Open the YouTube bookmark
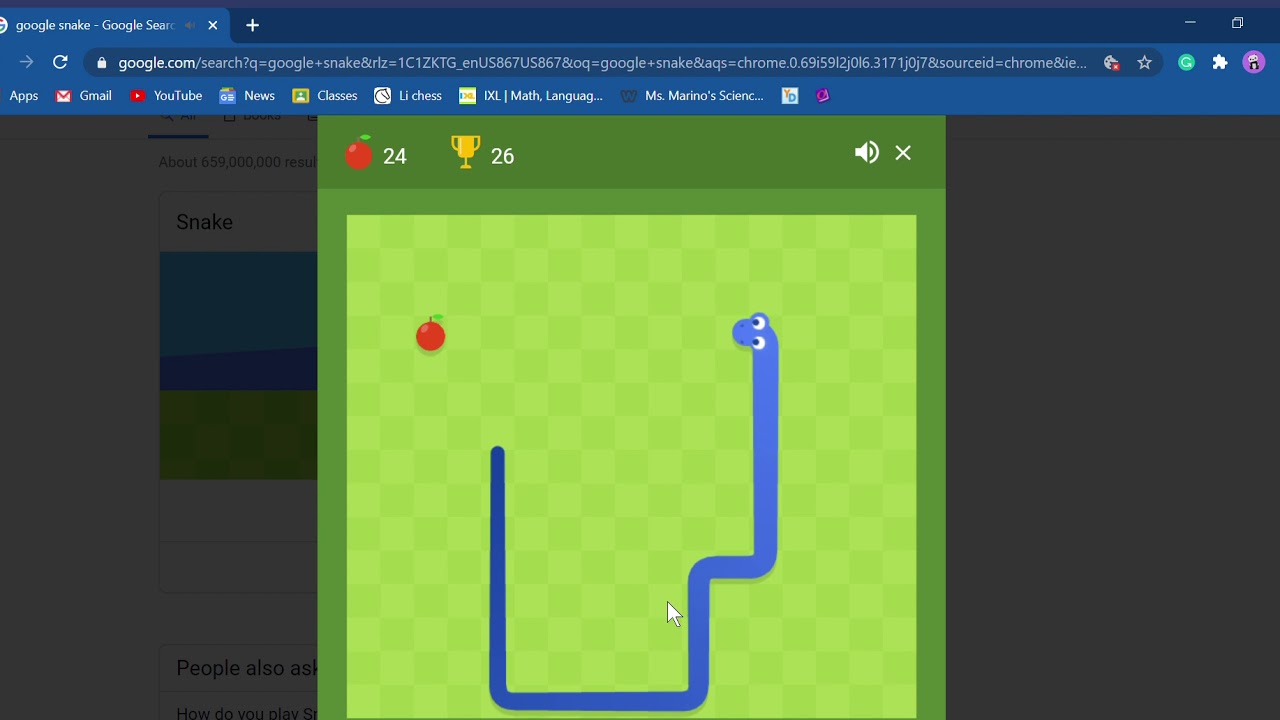Viewport: 1280px width, 720px height. pyautogui.click(x=166, y=96)
